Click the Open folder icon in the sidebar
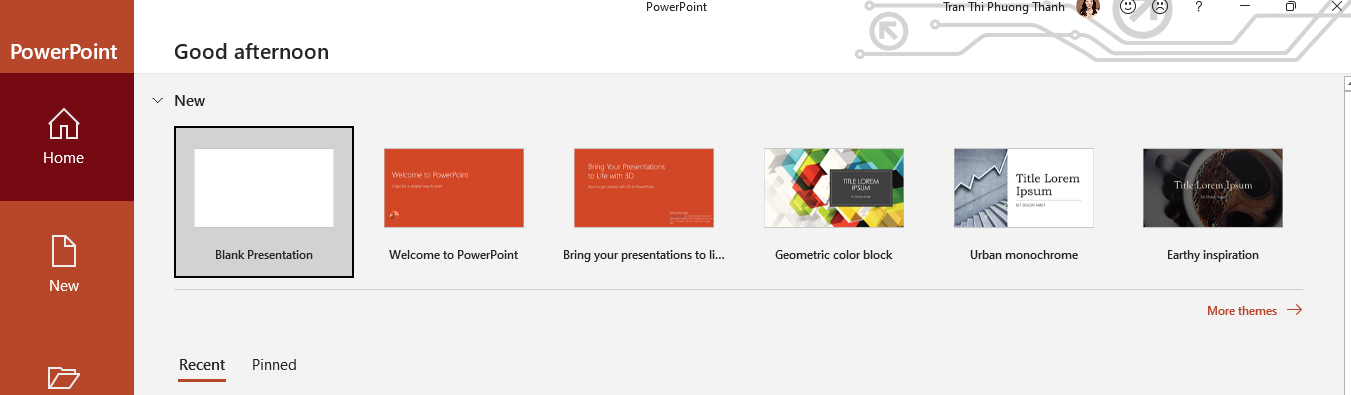 (x=64, y=377)
